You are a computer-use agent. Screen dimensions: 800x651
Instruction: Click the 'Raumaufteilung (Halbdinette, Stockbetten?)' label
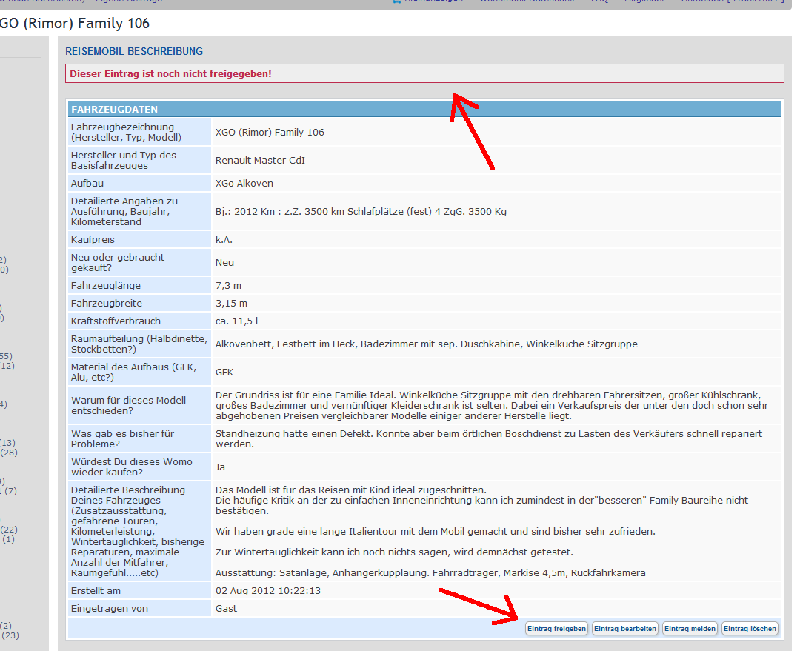click(139, 344)
